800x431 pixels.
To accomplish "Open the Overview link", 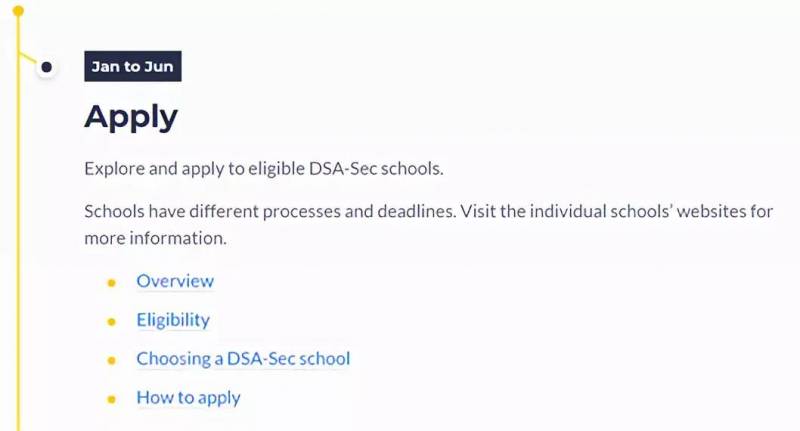I will (175, 281).
